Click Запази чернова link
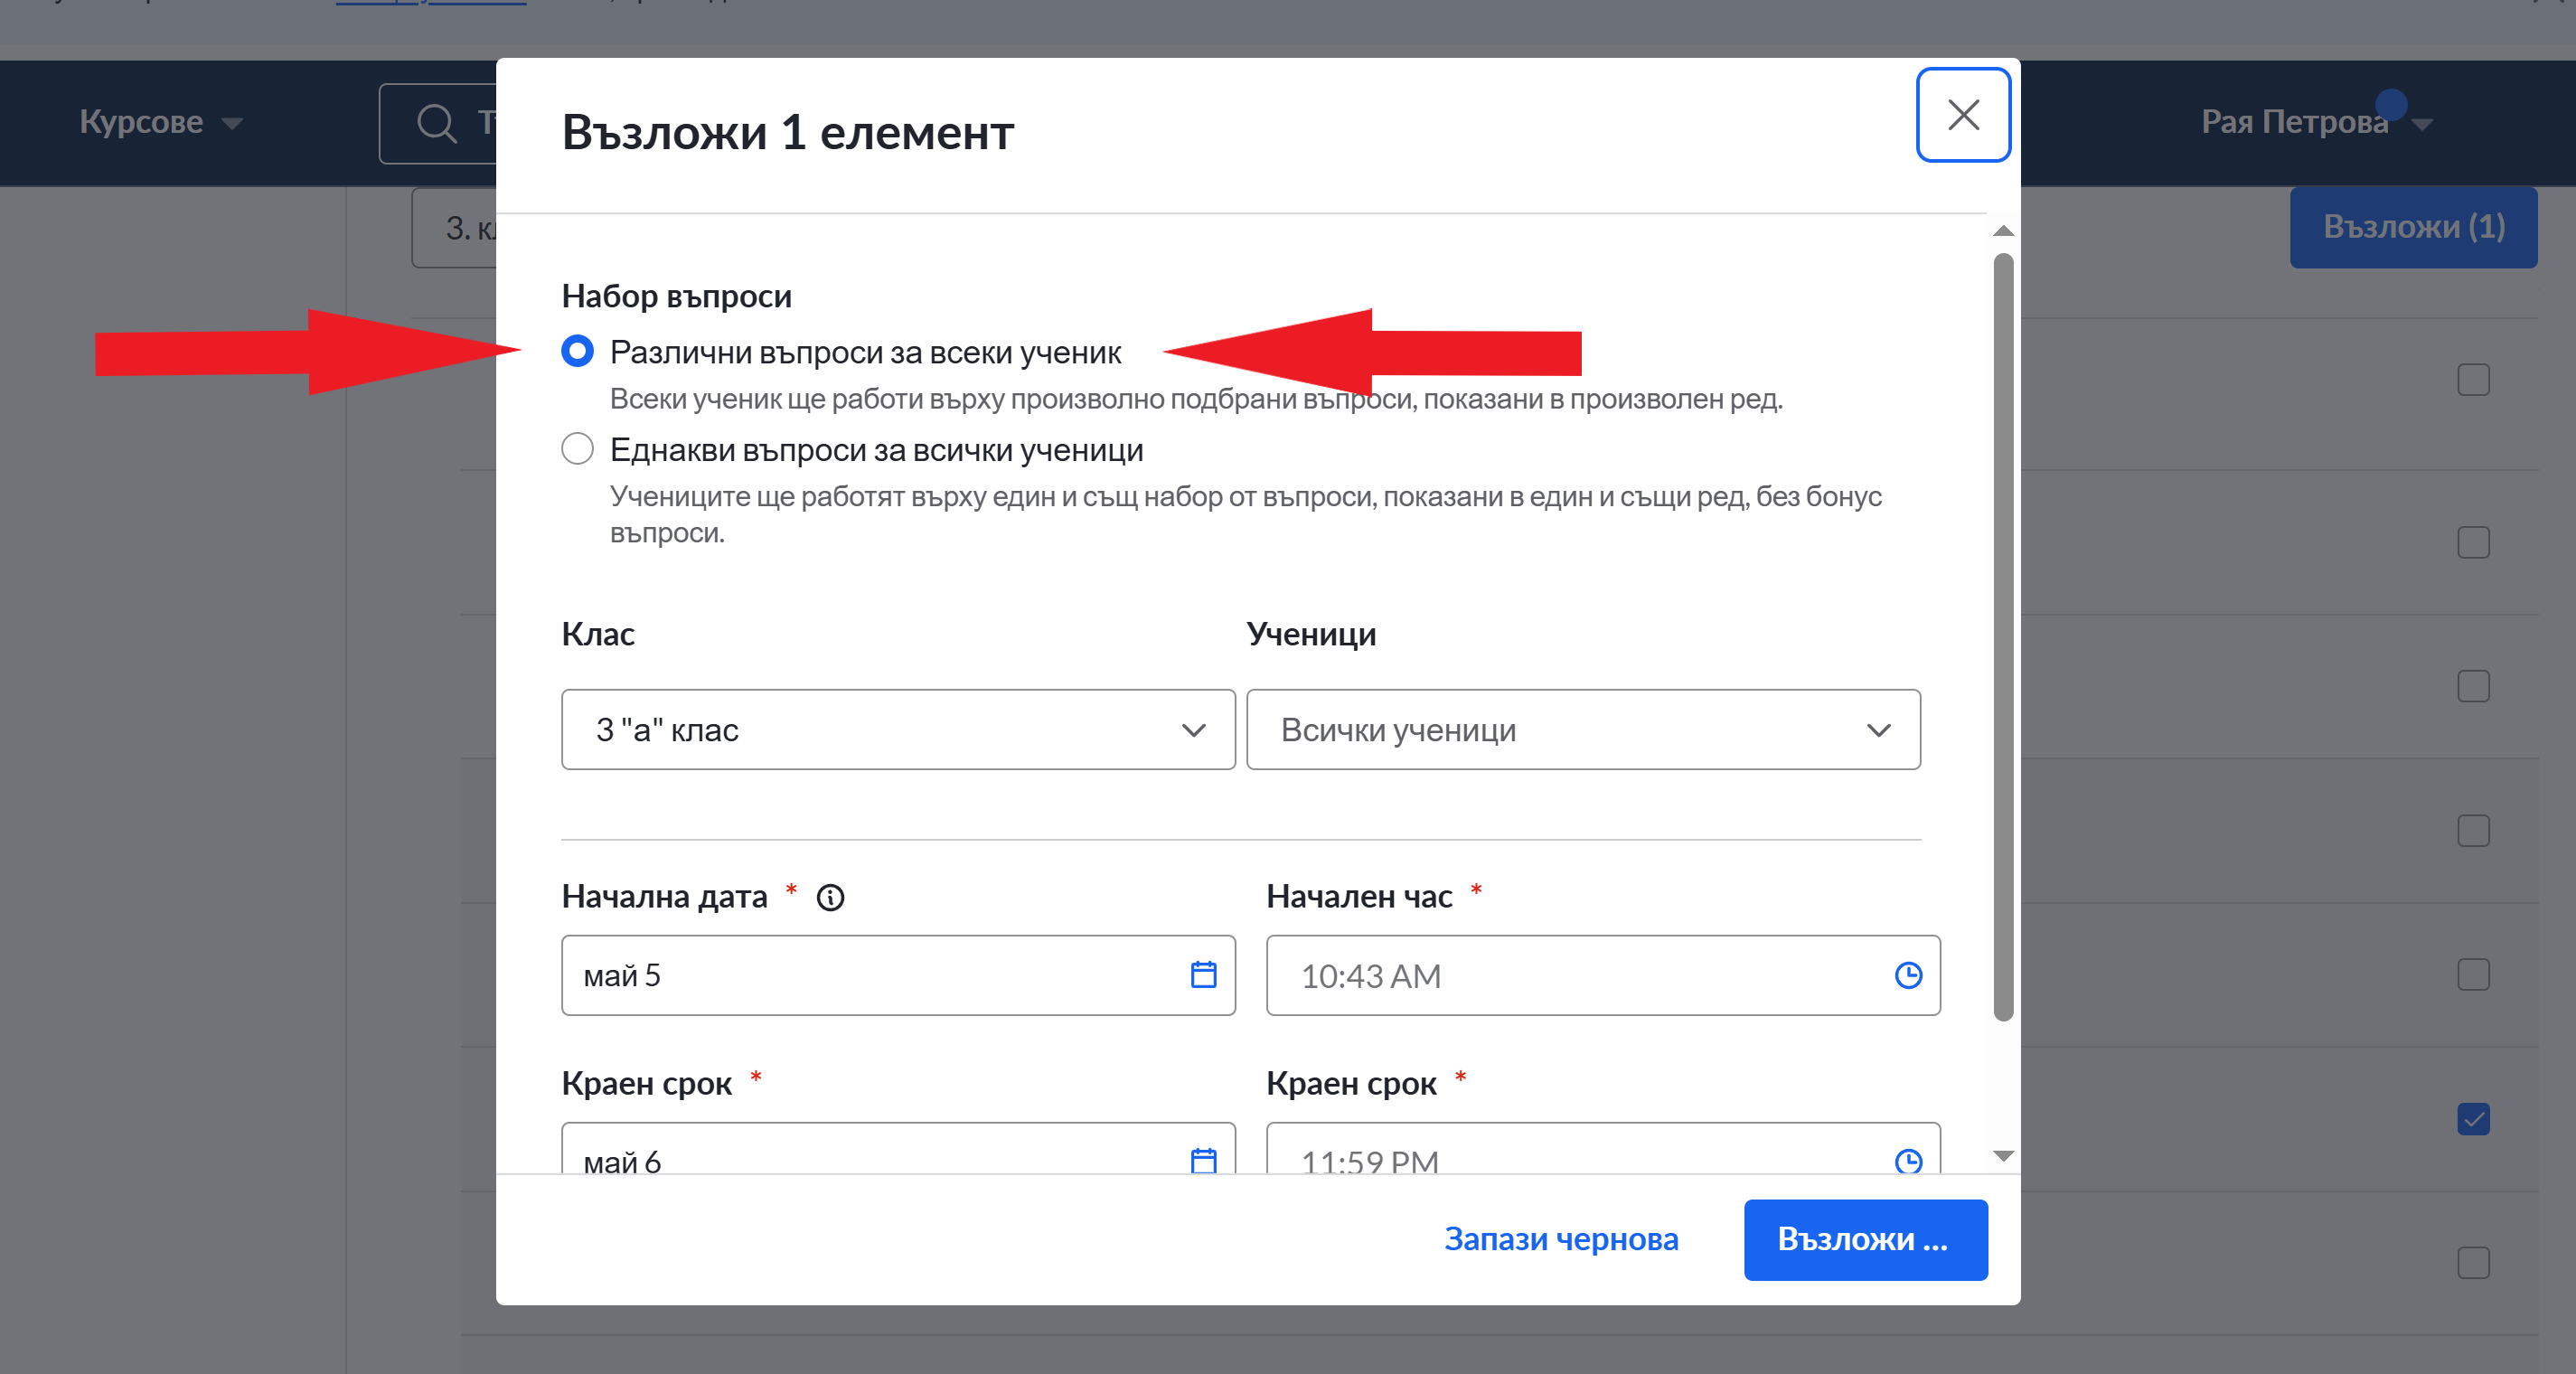2576x1374 pixels. click(x=1561, y=1238)
